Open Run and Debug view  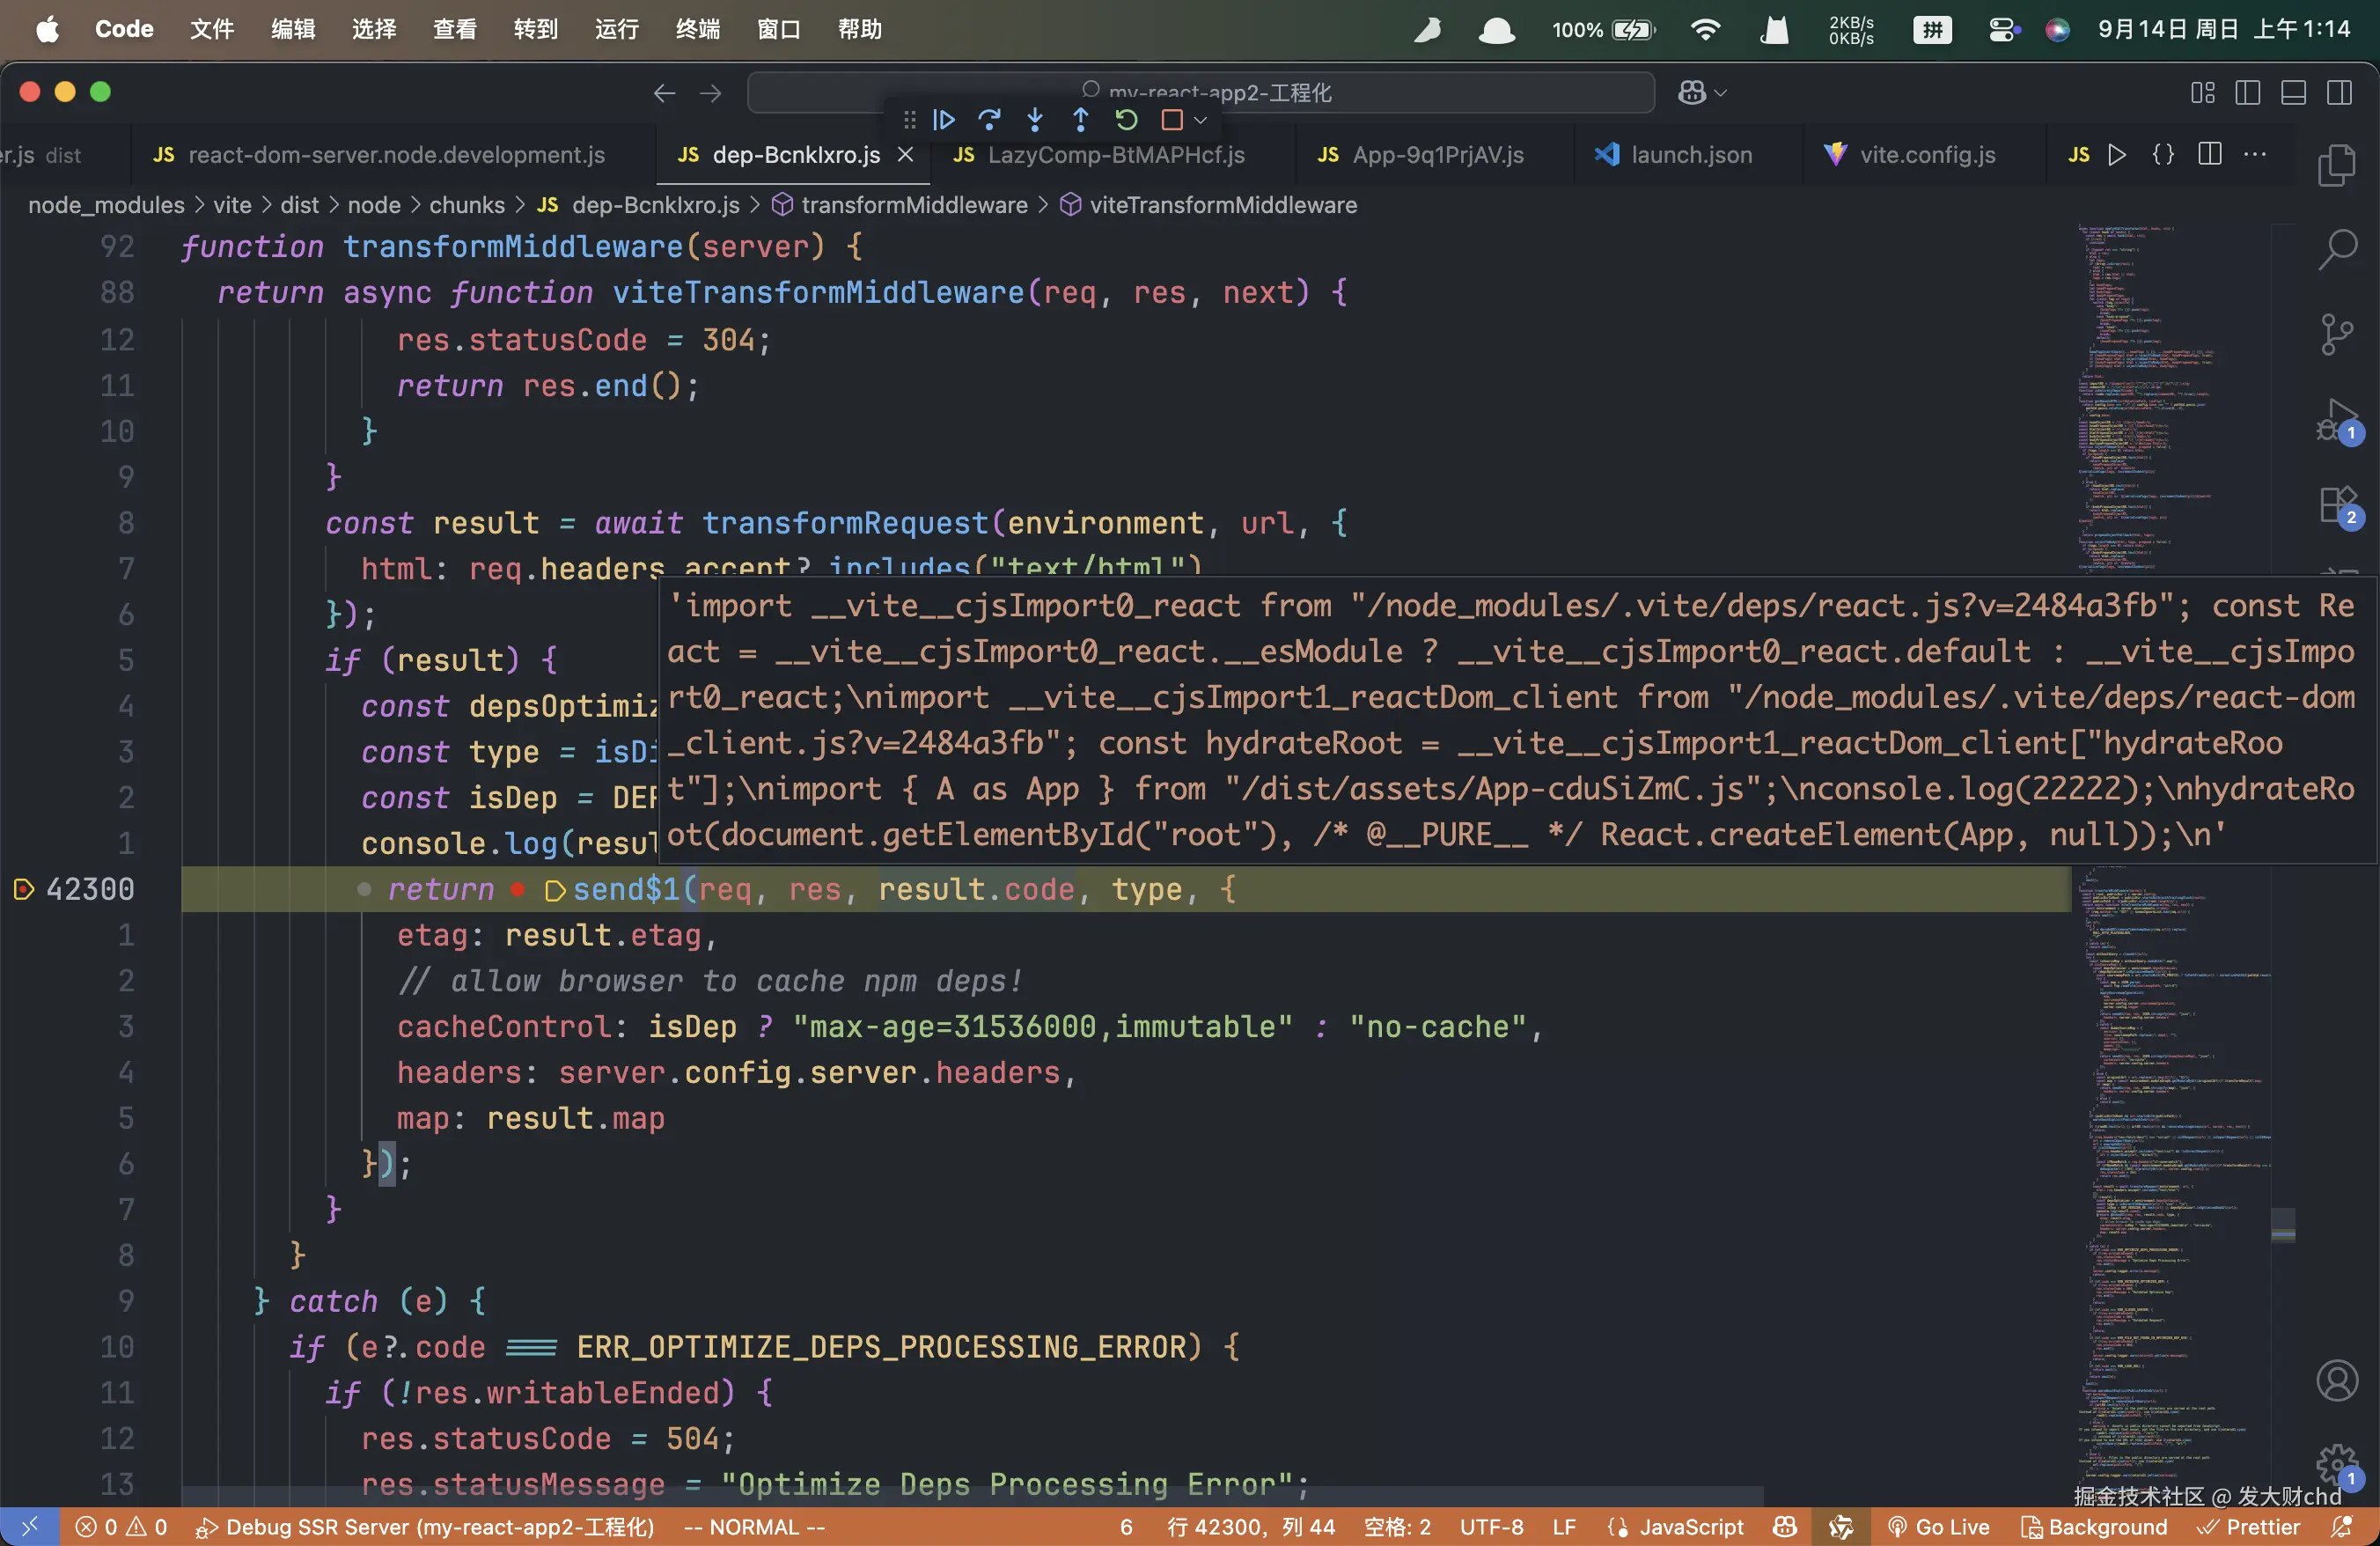[2337, 420]
